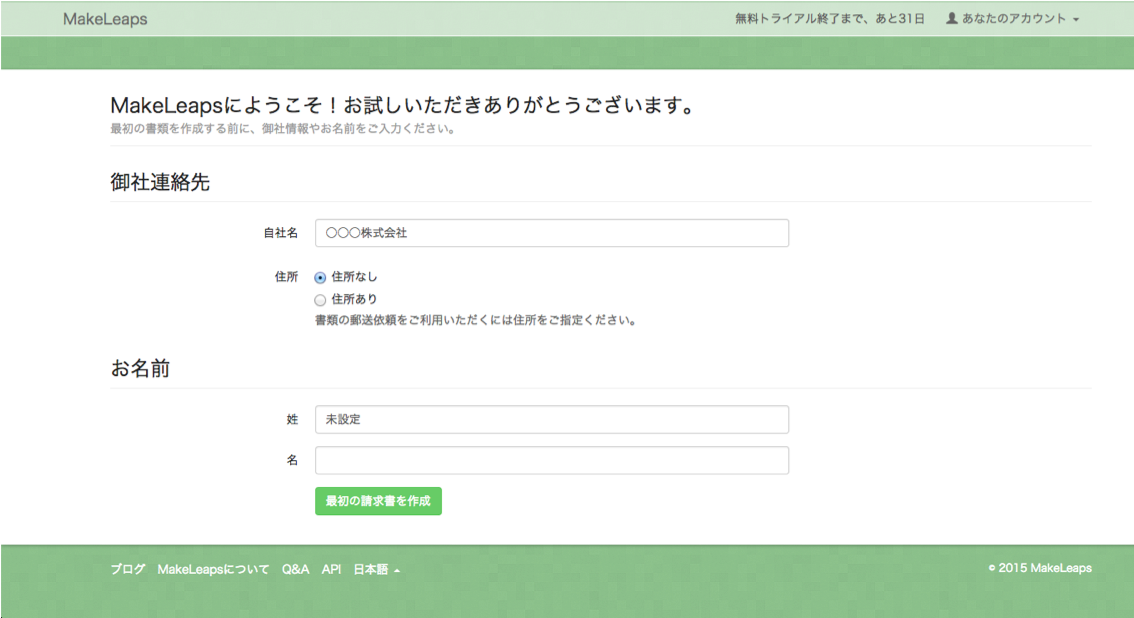Open the Q&A footer link
Image resolution: width=1134 pixels, height=618 pixels.
tap(295, 569)
